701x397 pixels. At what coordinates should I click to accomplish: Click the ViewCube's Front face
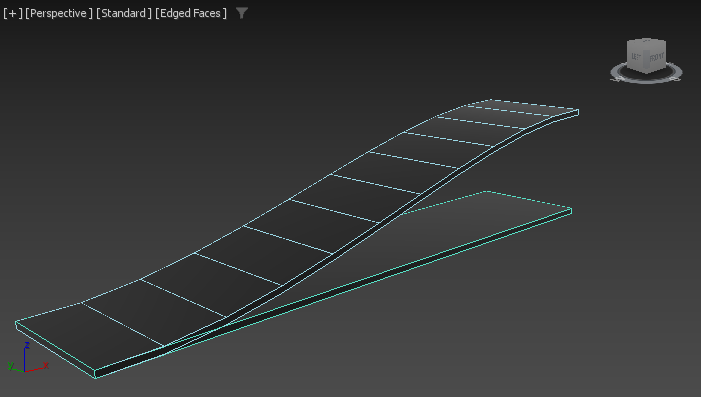tap(656, 58)
